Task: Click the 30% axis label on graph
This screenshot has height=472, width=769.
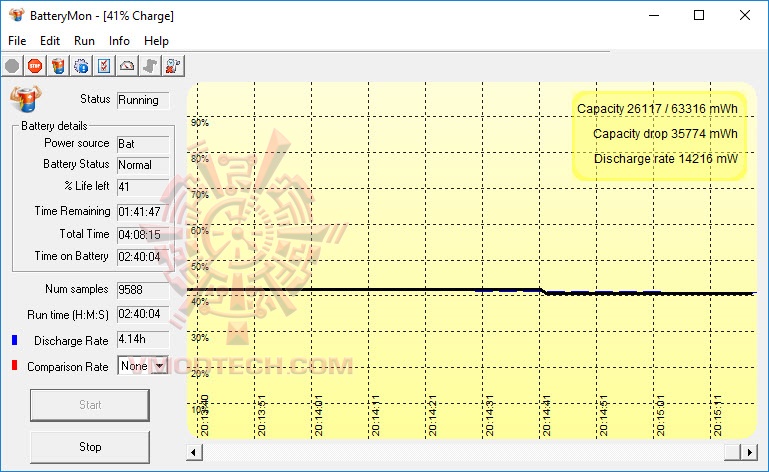Action: (x=200, y=338)
